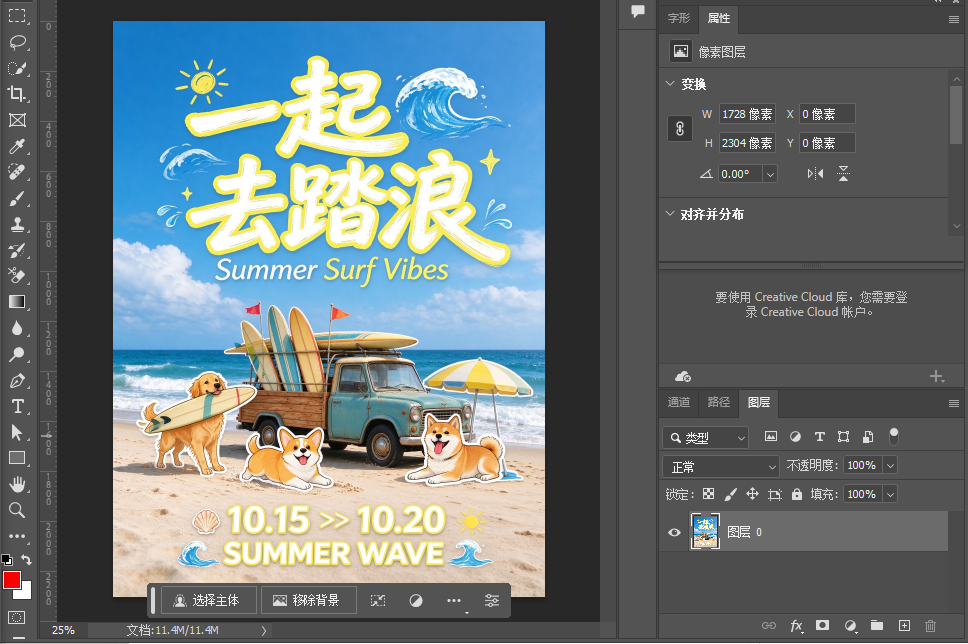Switch to the 属性 tab

[719, 19]
